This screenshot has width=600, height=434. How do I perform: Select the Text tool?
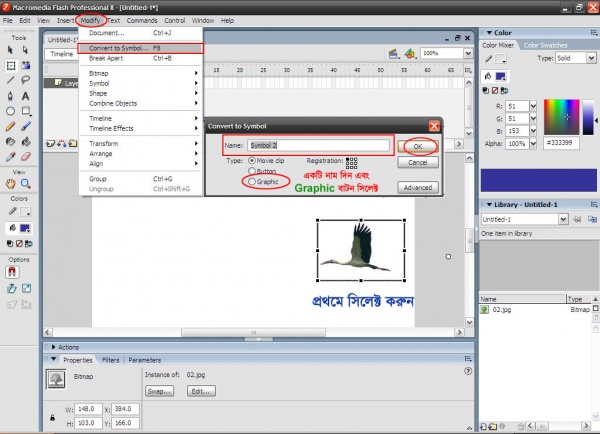tap(25, 96)
